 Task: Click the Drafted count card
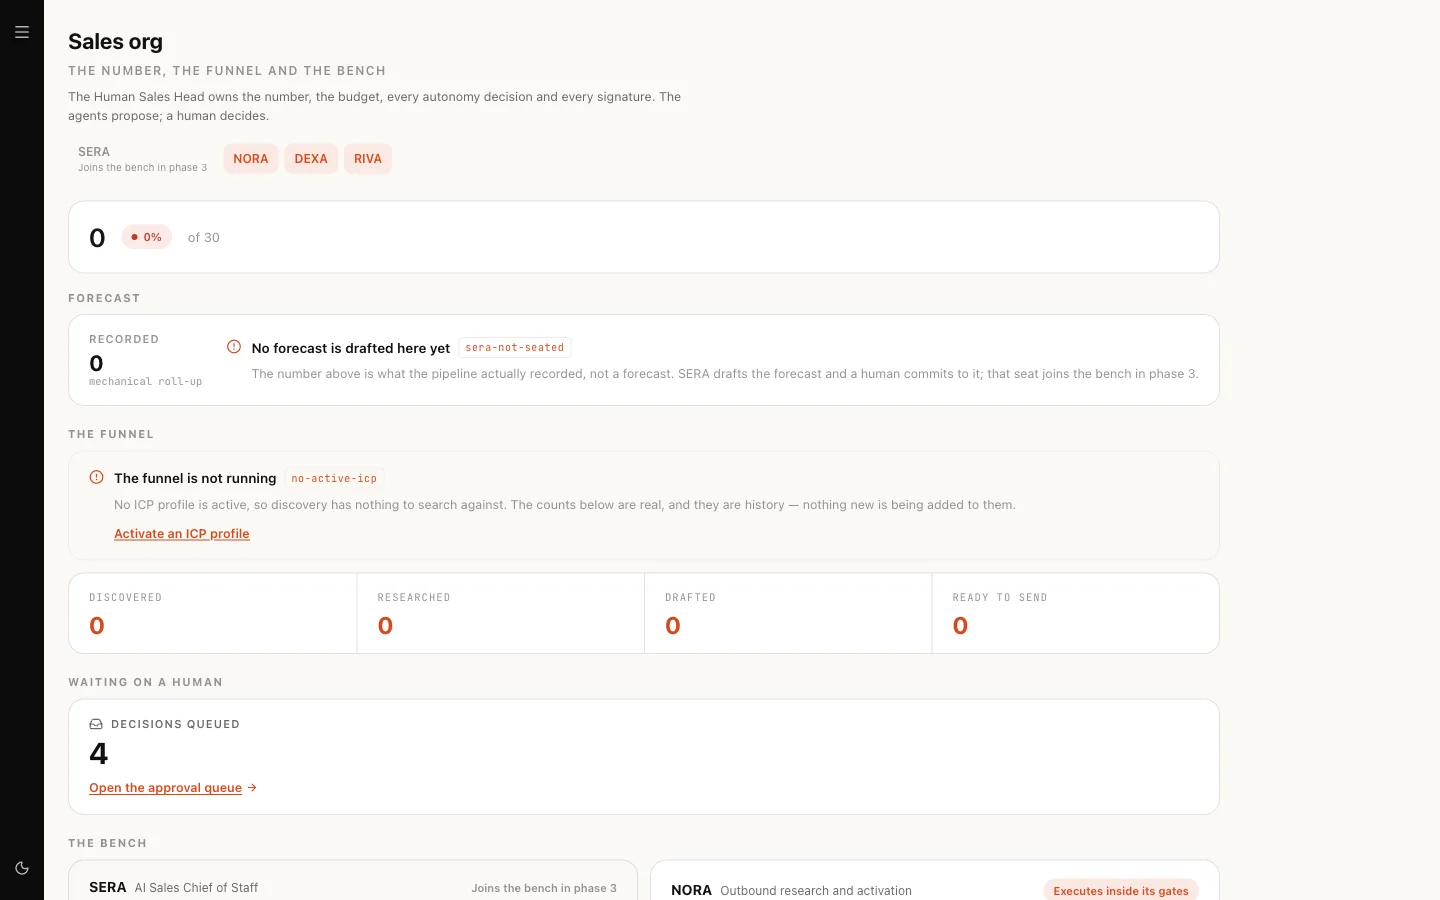pos(788,613)
